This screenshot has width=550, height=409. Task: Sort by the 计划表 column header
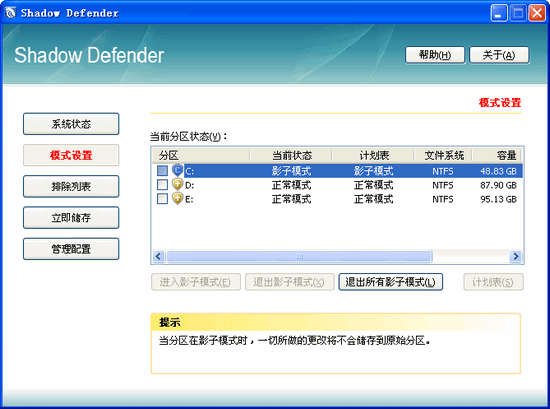tap(373, 155)
